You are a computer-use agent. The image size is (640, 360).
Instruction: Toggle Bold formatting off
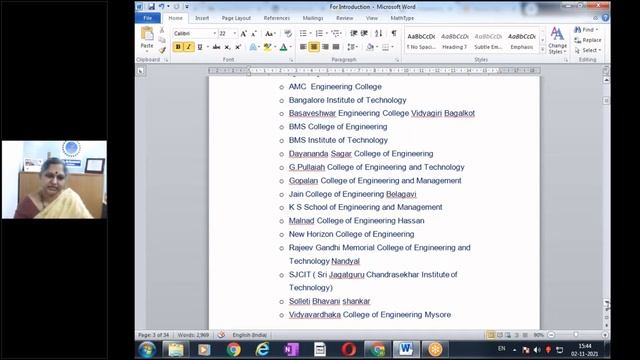pos(178,47)
